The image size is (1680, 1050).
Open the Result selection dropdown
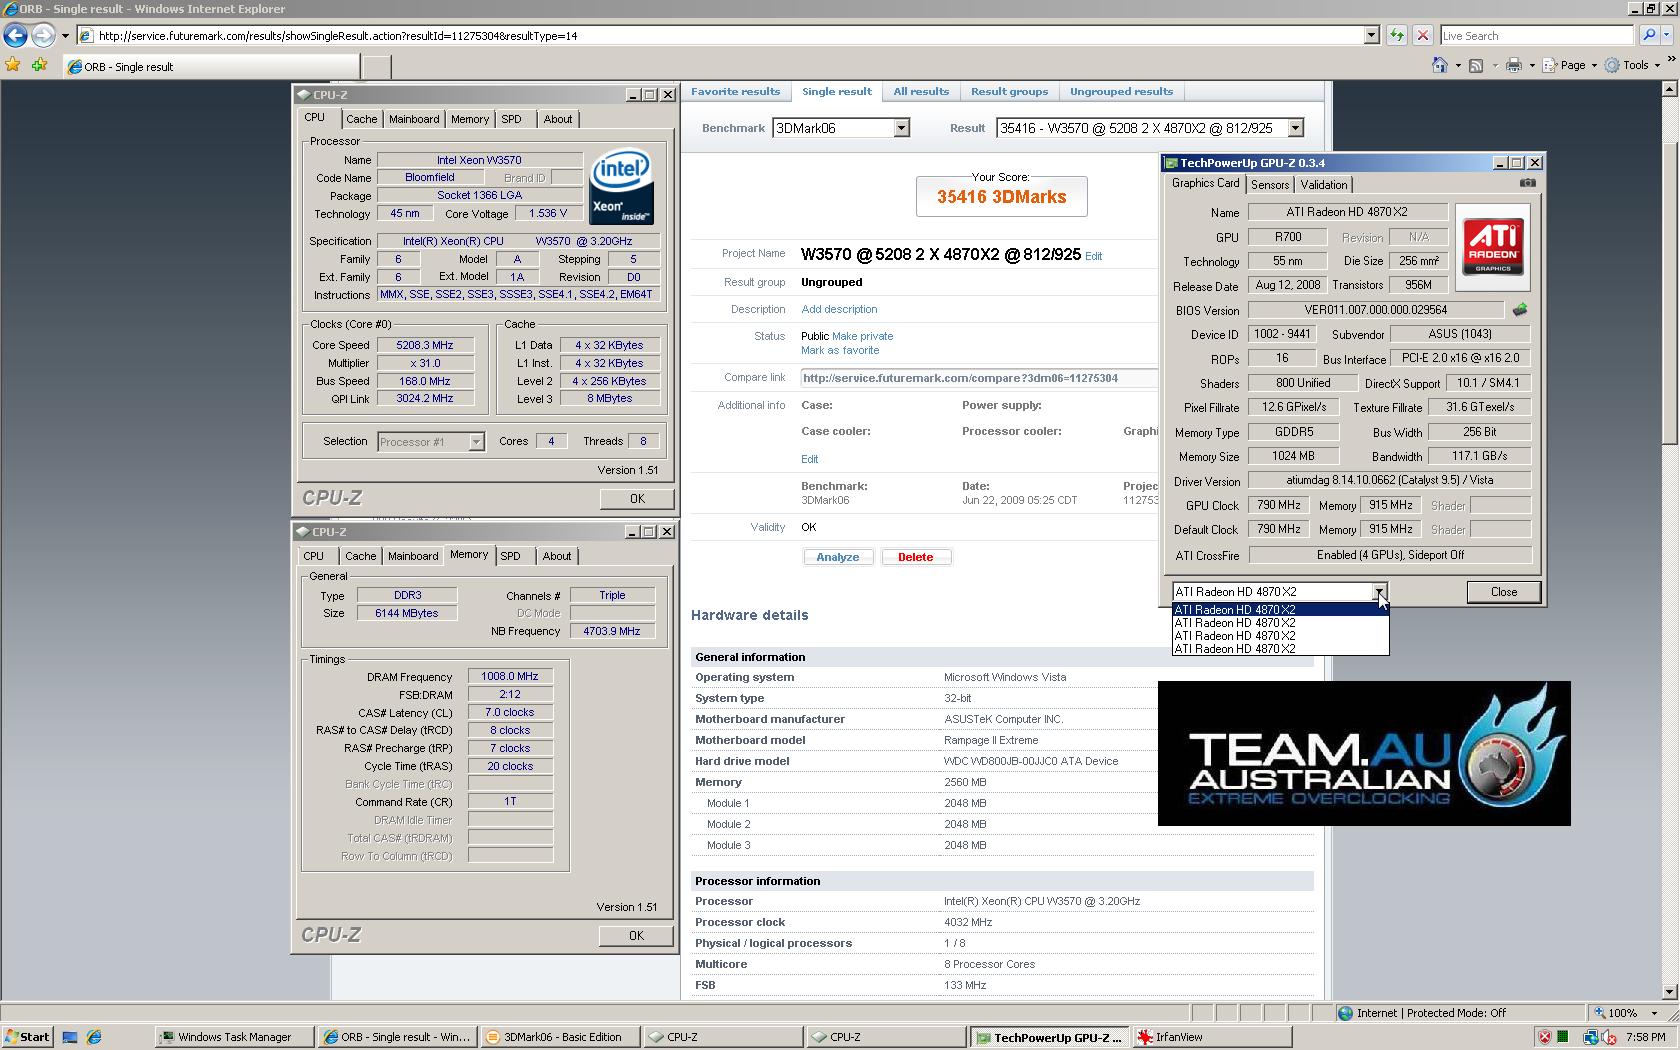1295,128
